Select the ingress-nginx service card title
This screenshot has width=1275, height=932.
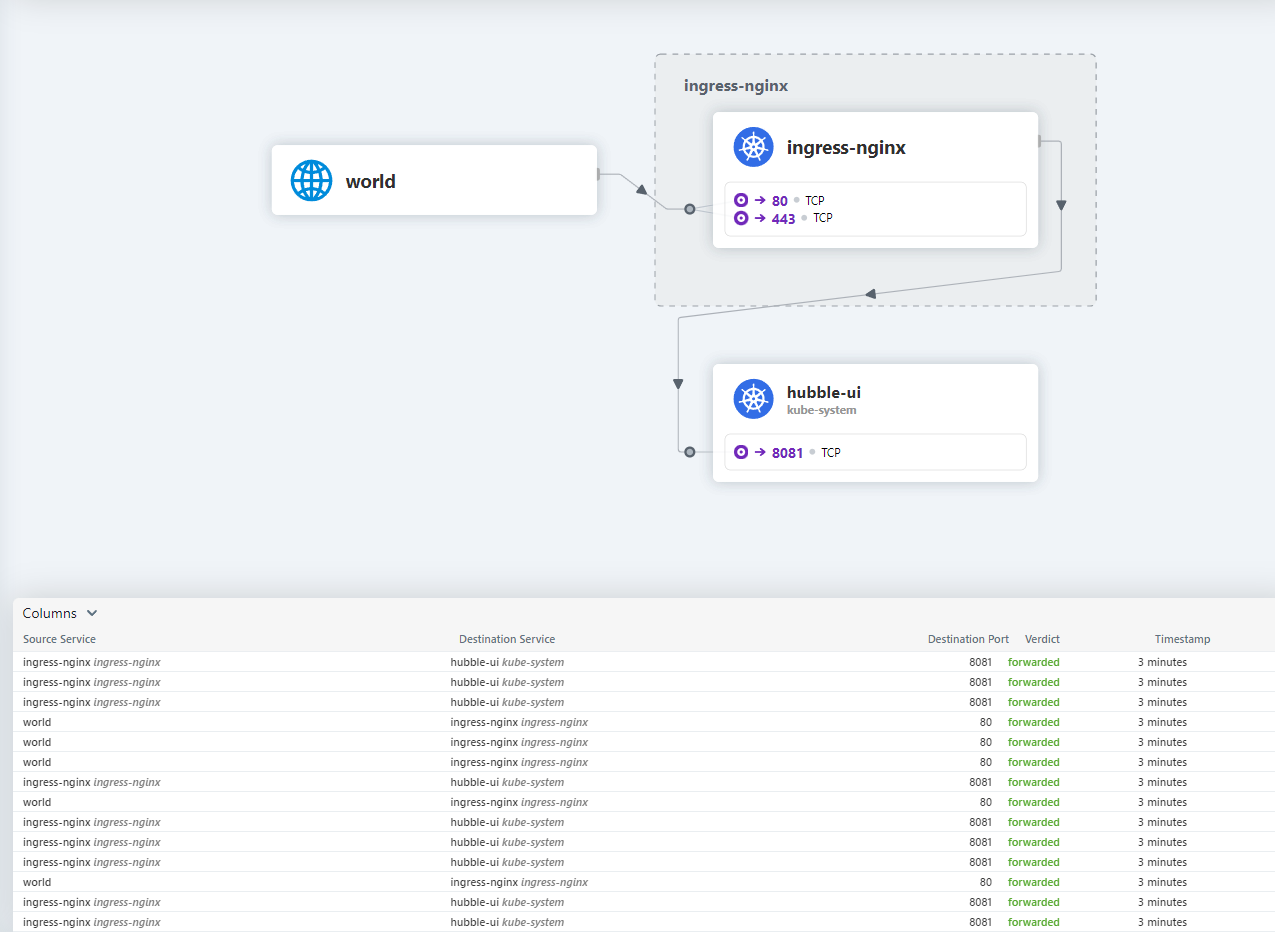(x=846, y=148)
